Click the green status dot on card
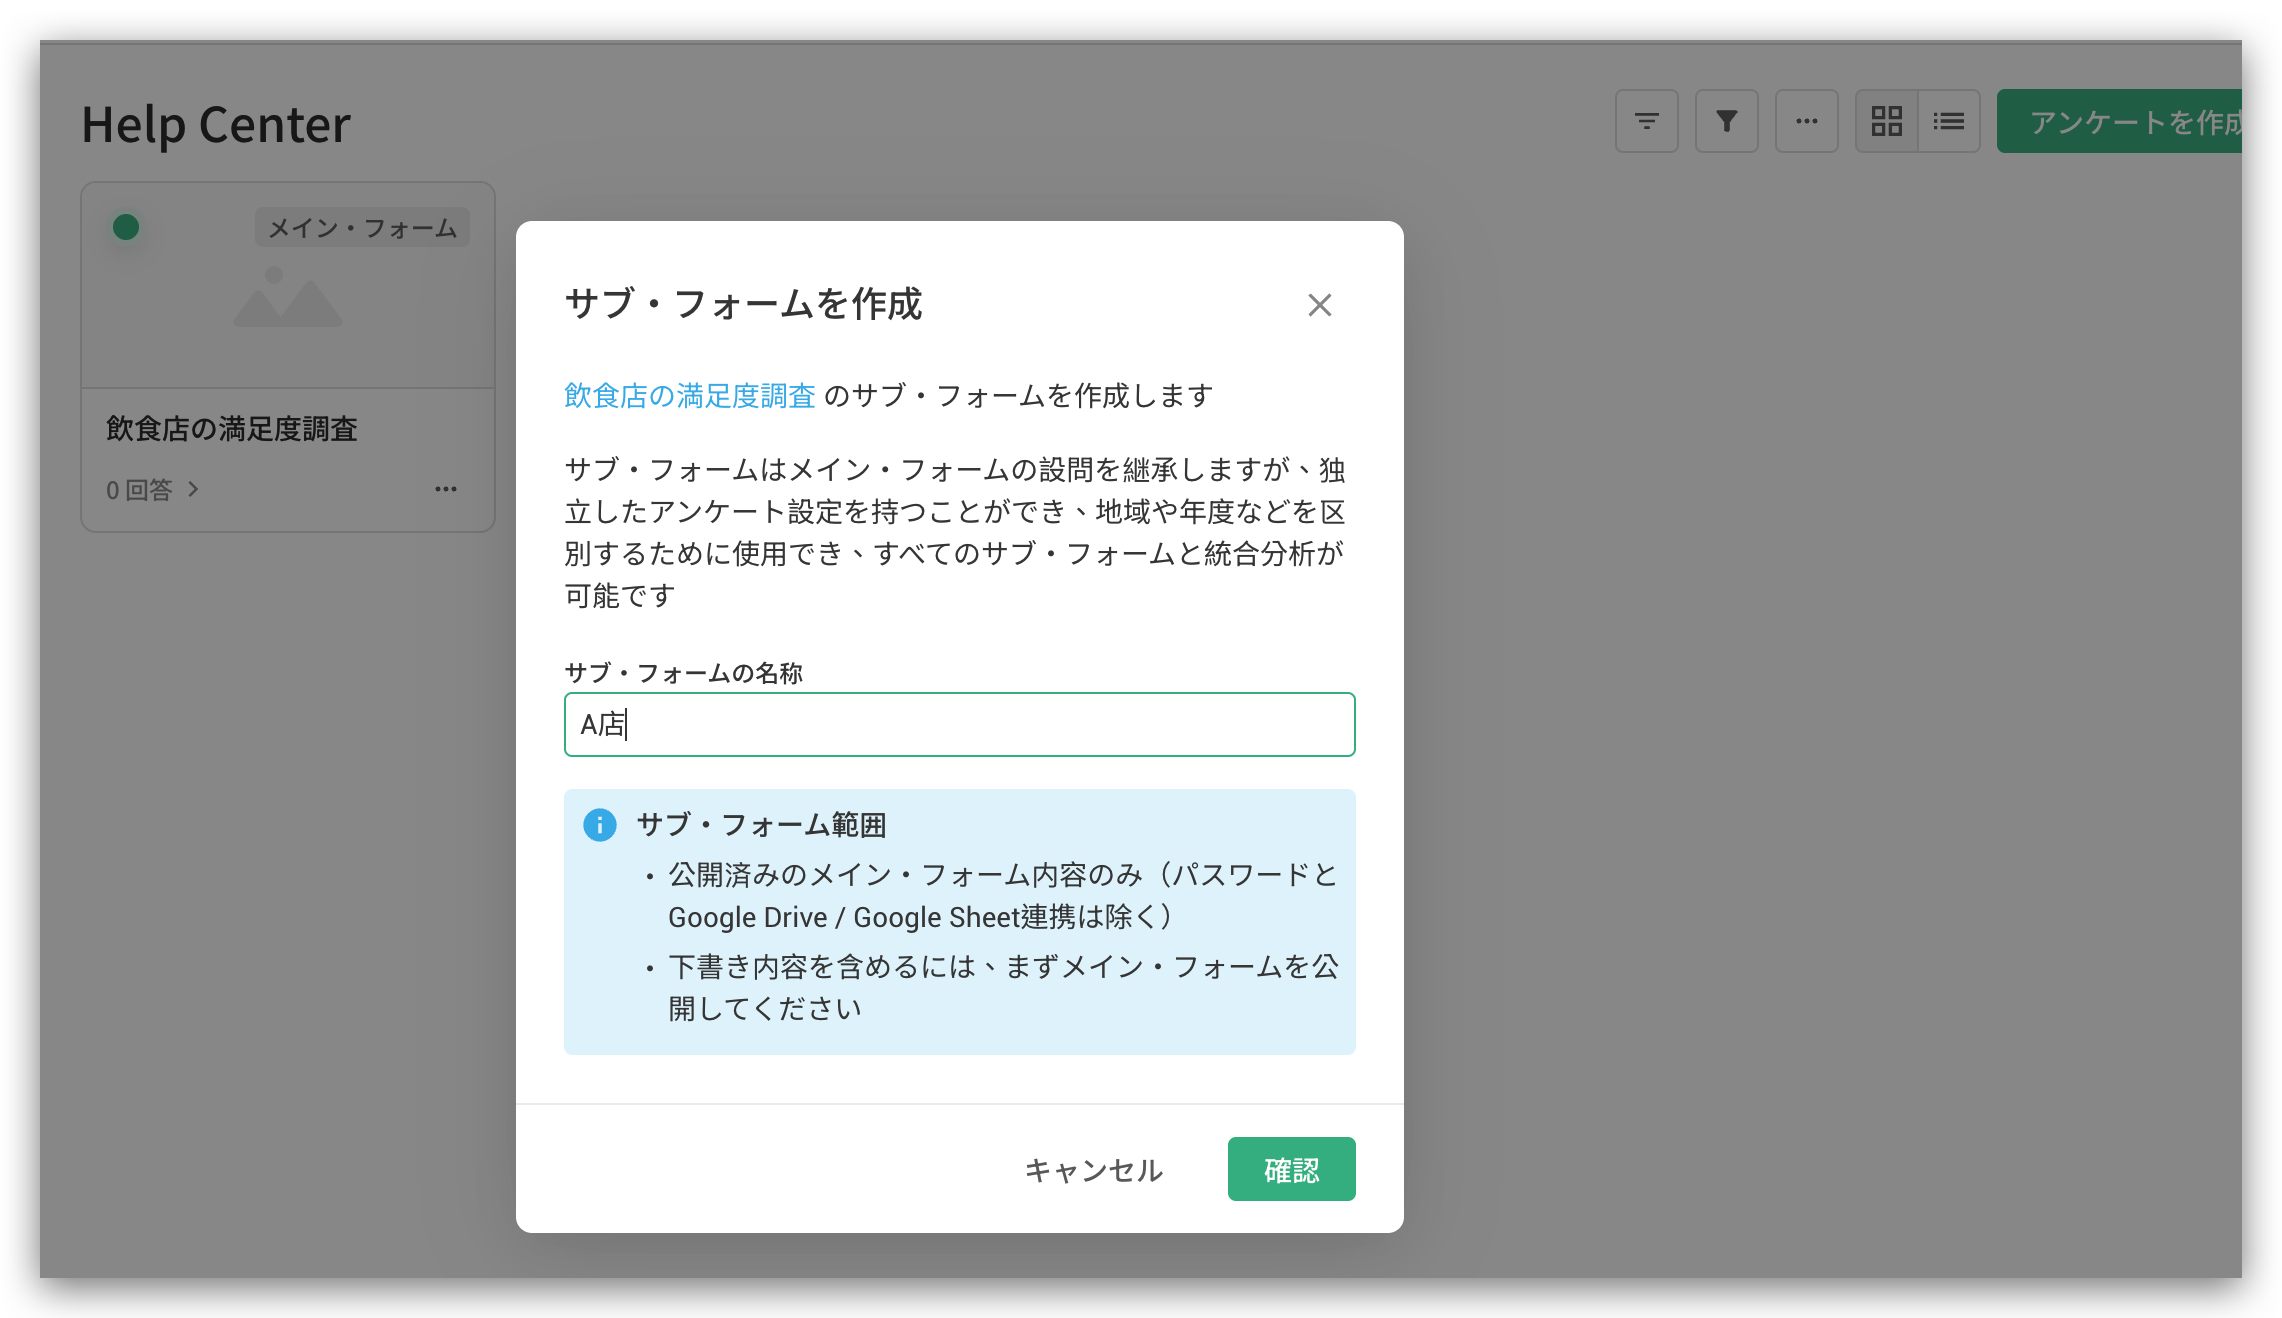2282x1318 pixels. [126, 227]
